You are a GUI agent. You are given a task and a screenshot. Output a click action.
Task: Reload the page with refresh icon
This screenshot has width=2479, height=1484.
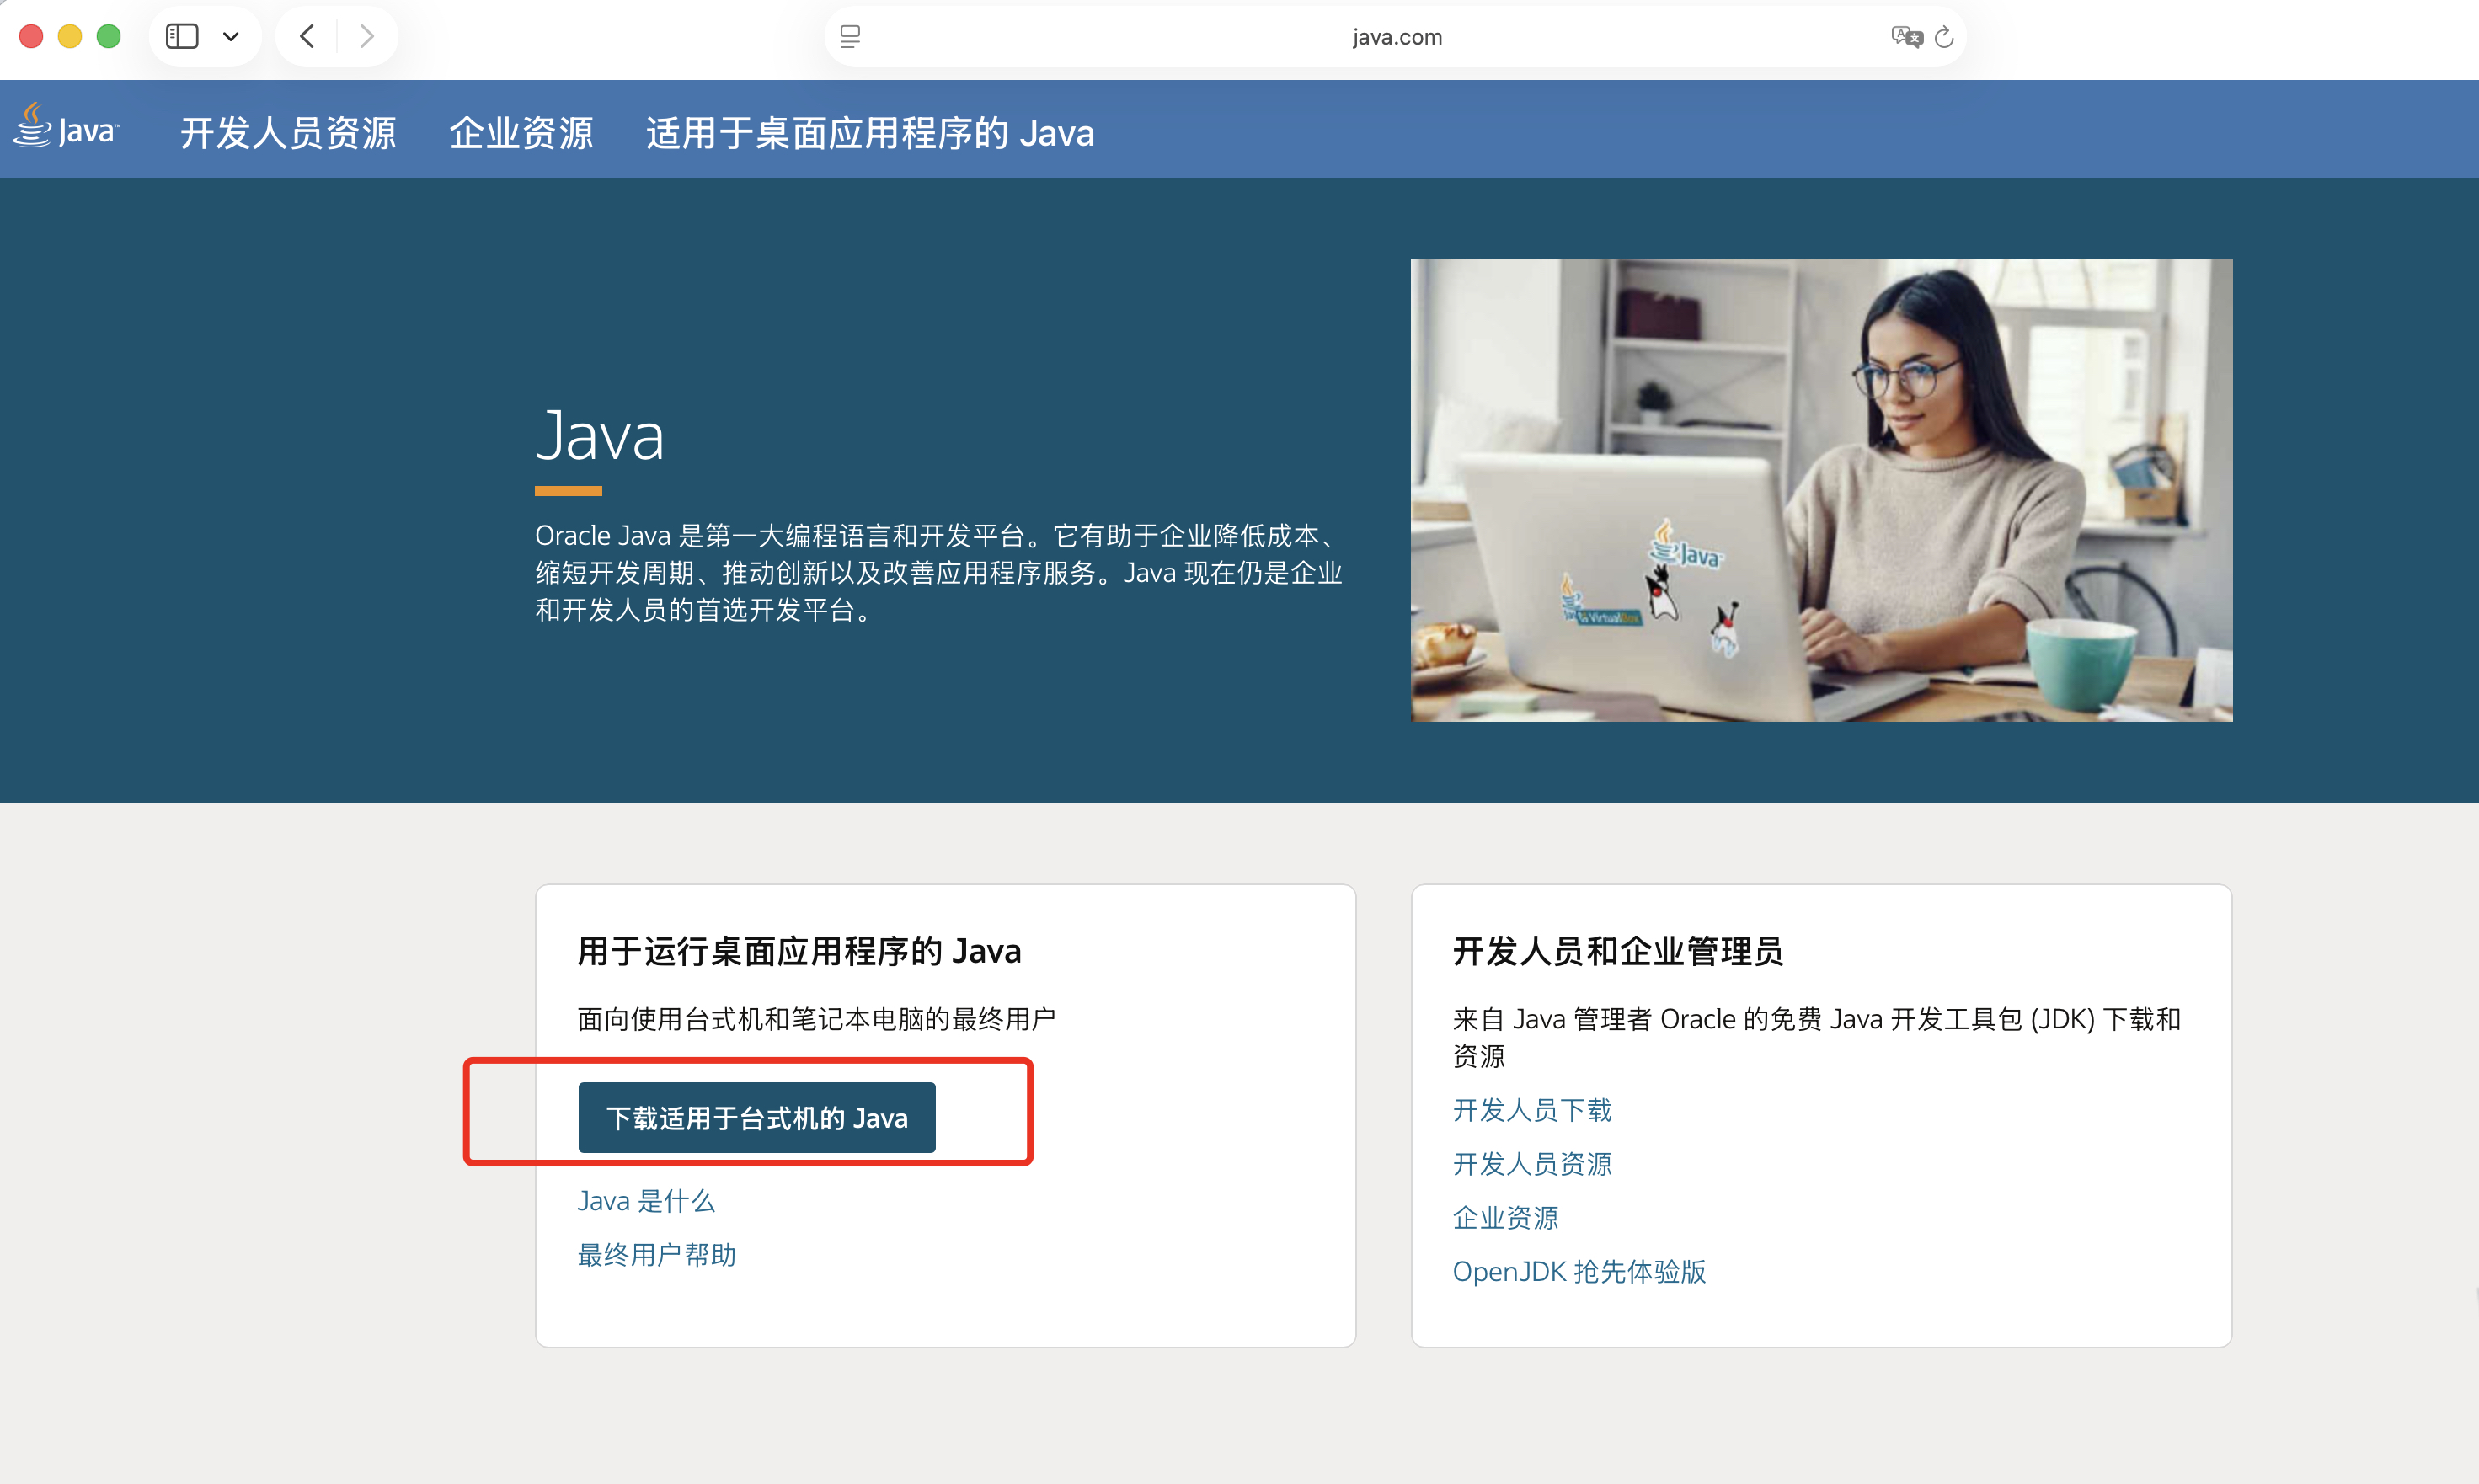(x=1944, y=37)
